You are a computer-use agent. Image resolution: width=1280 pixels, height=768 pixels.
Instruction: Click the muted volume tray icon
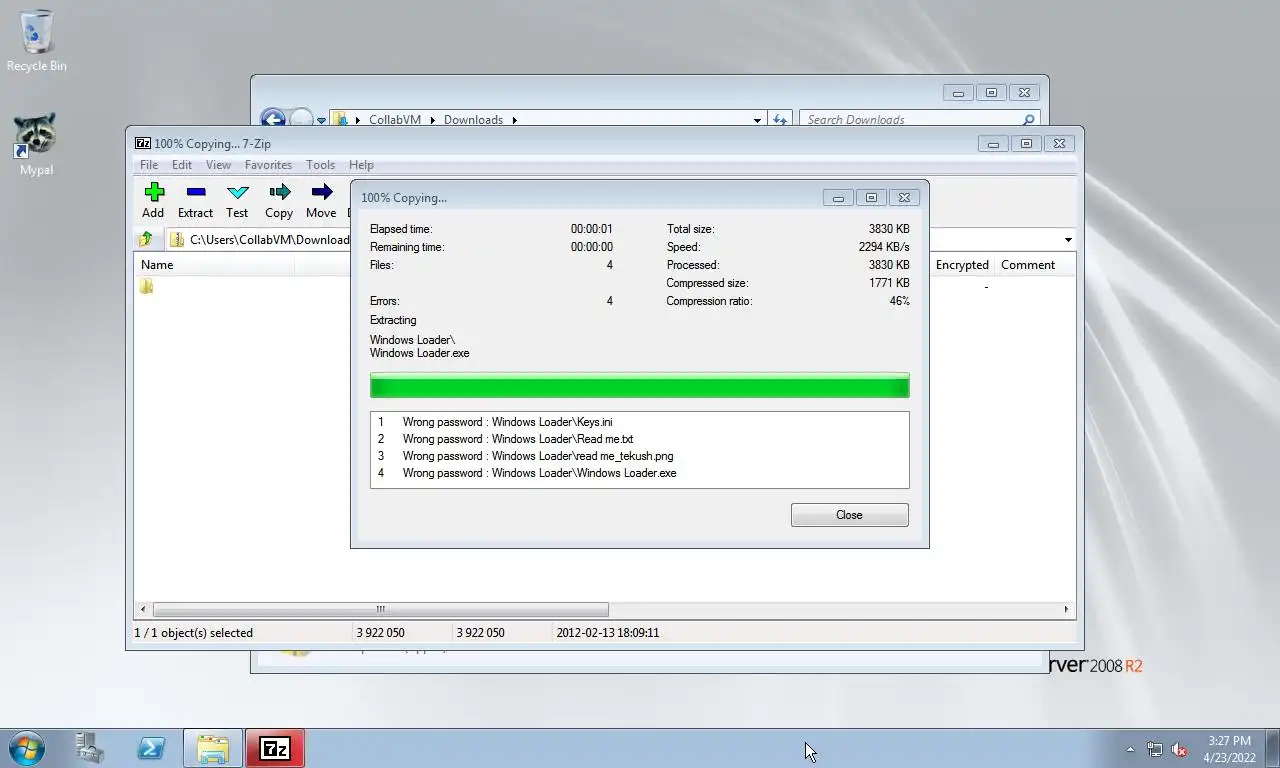coord(1179,749)
